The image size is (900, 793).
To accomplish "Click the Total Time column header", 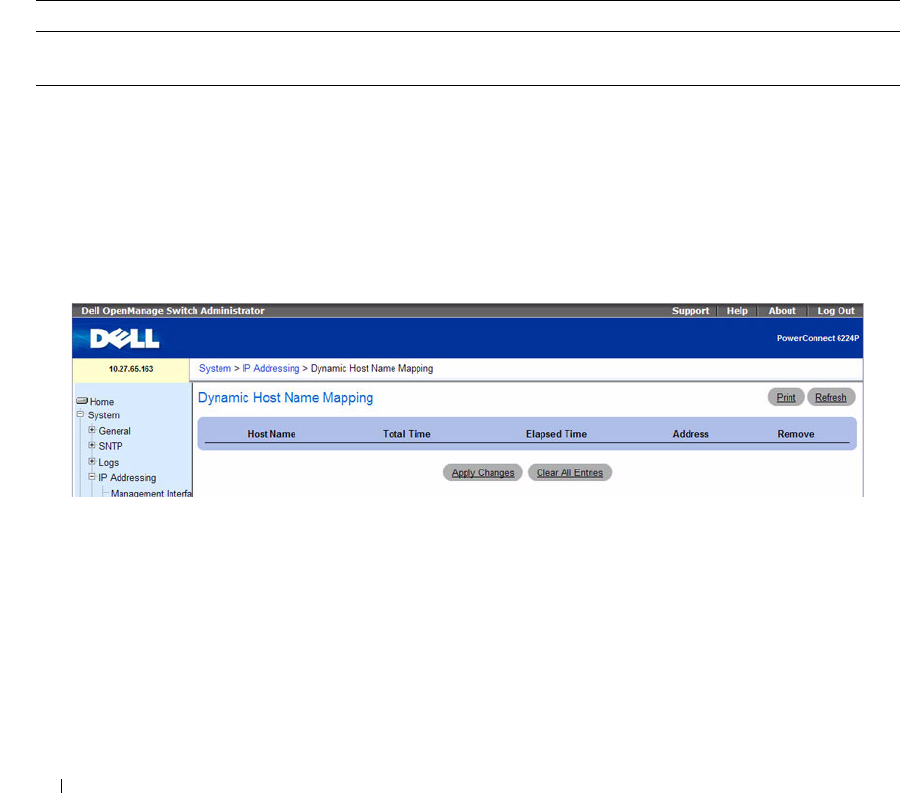I will tap(406, 434).
